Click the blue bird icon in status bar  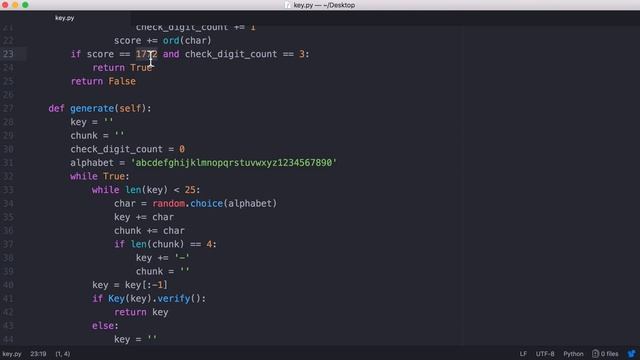tap(632, 354)
